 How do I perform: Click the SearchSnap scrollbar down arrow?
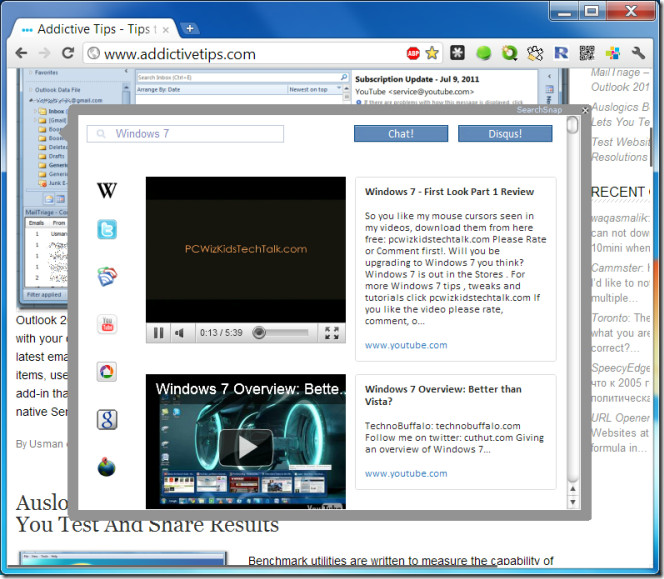(573, 502)
